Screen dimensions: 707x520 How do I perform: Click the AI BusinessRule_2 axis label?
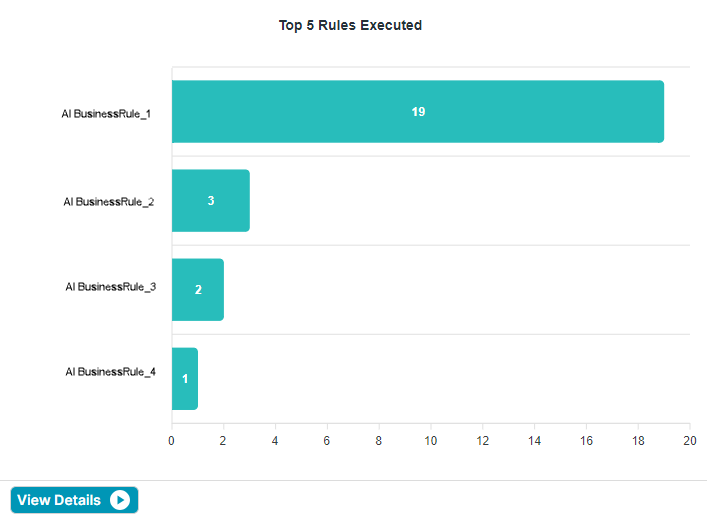pyautogui.click(x=109, y=202)
